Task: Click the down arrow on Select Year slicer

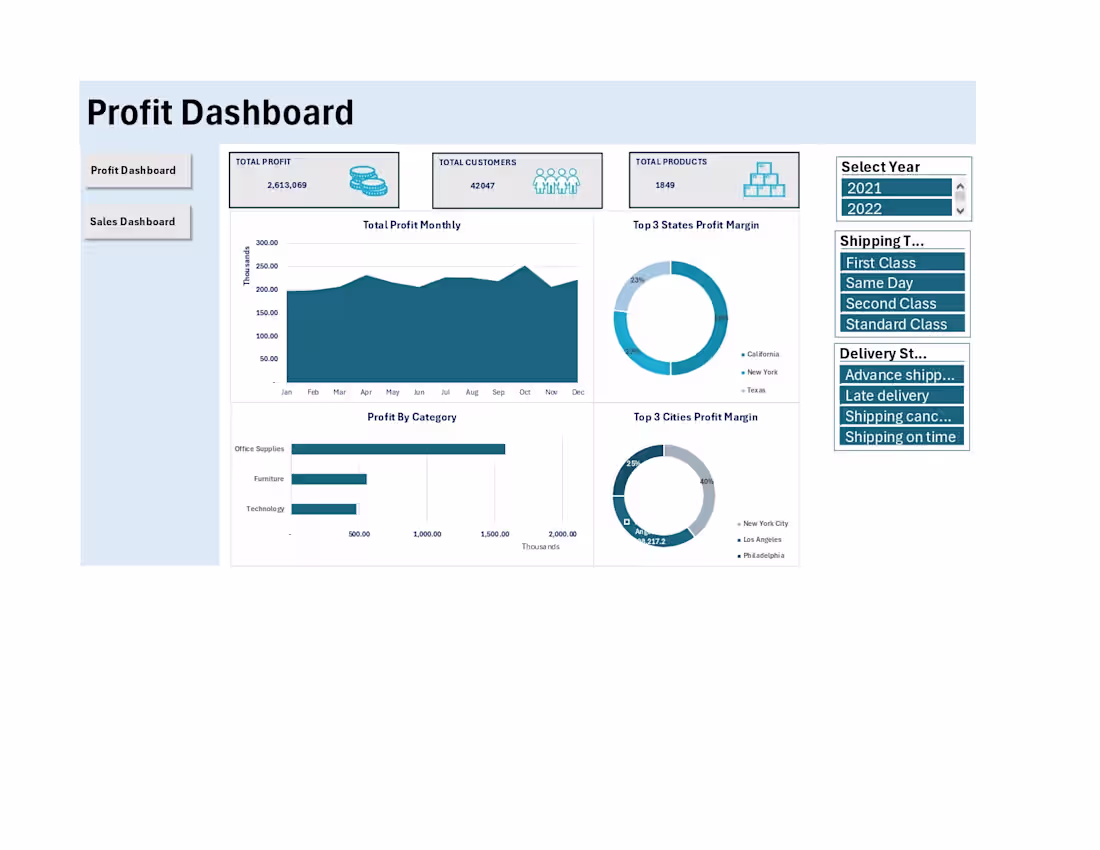Action: 959,212
